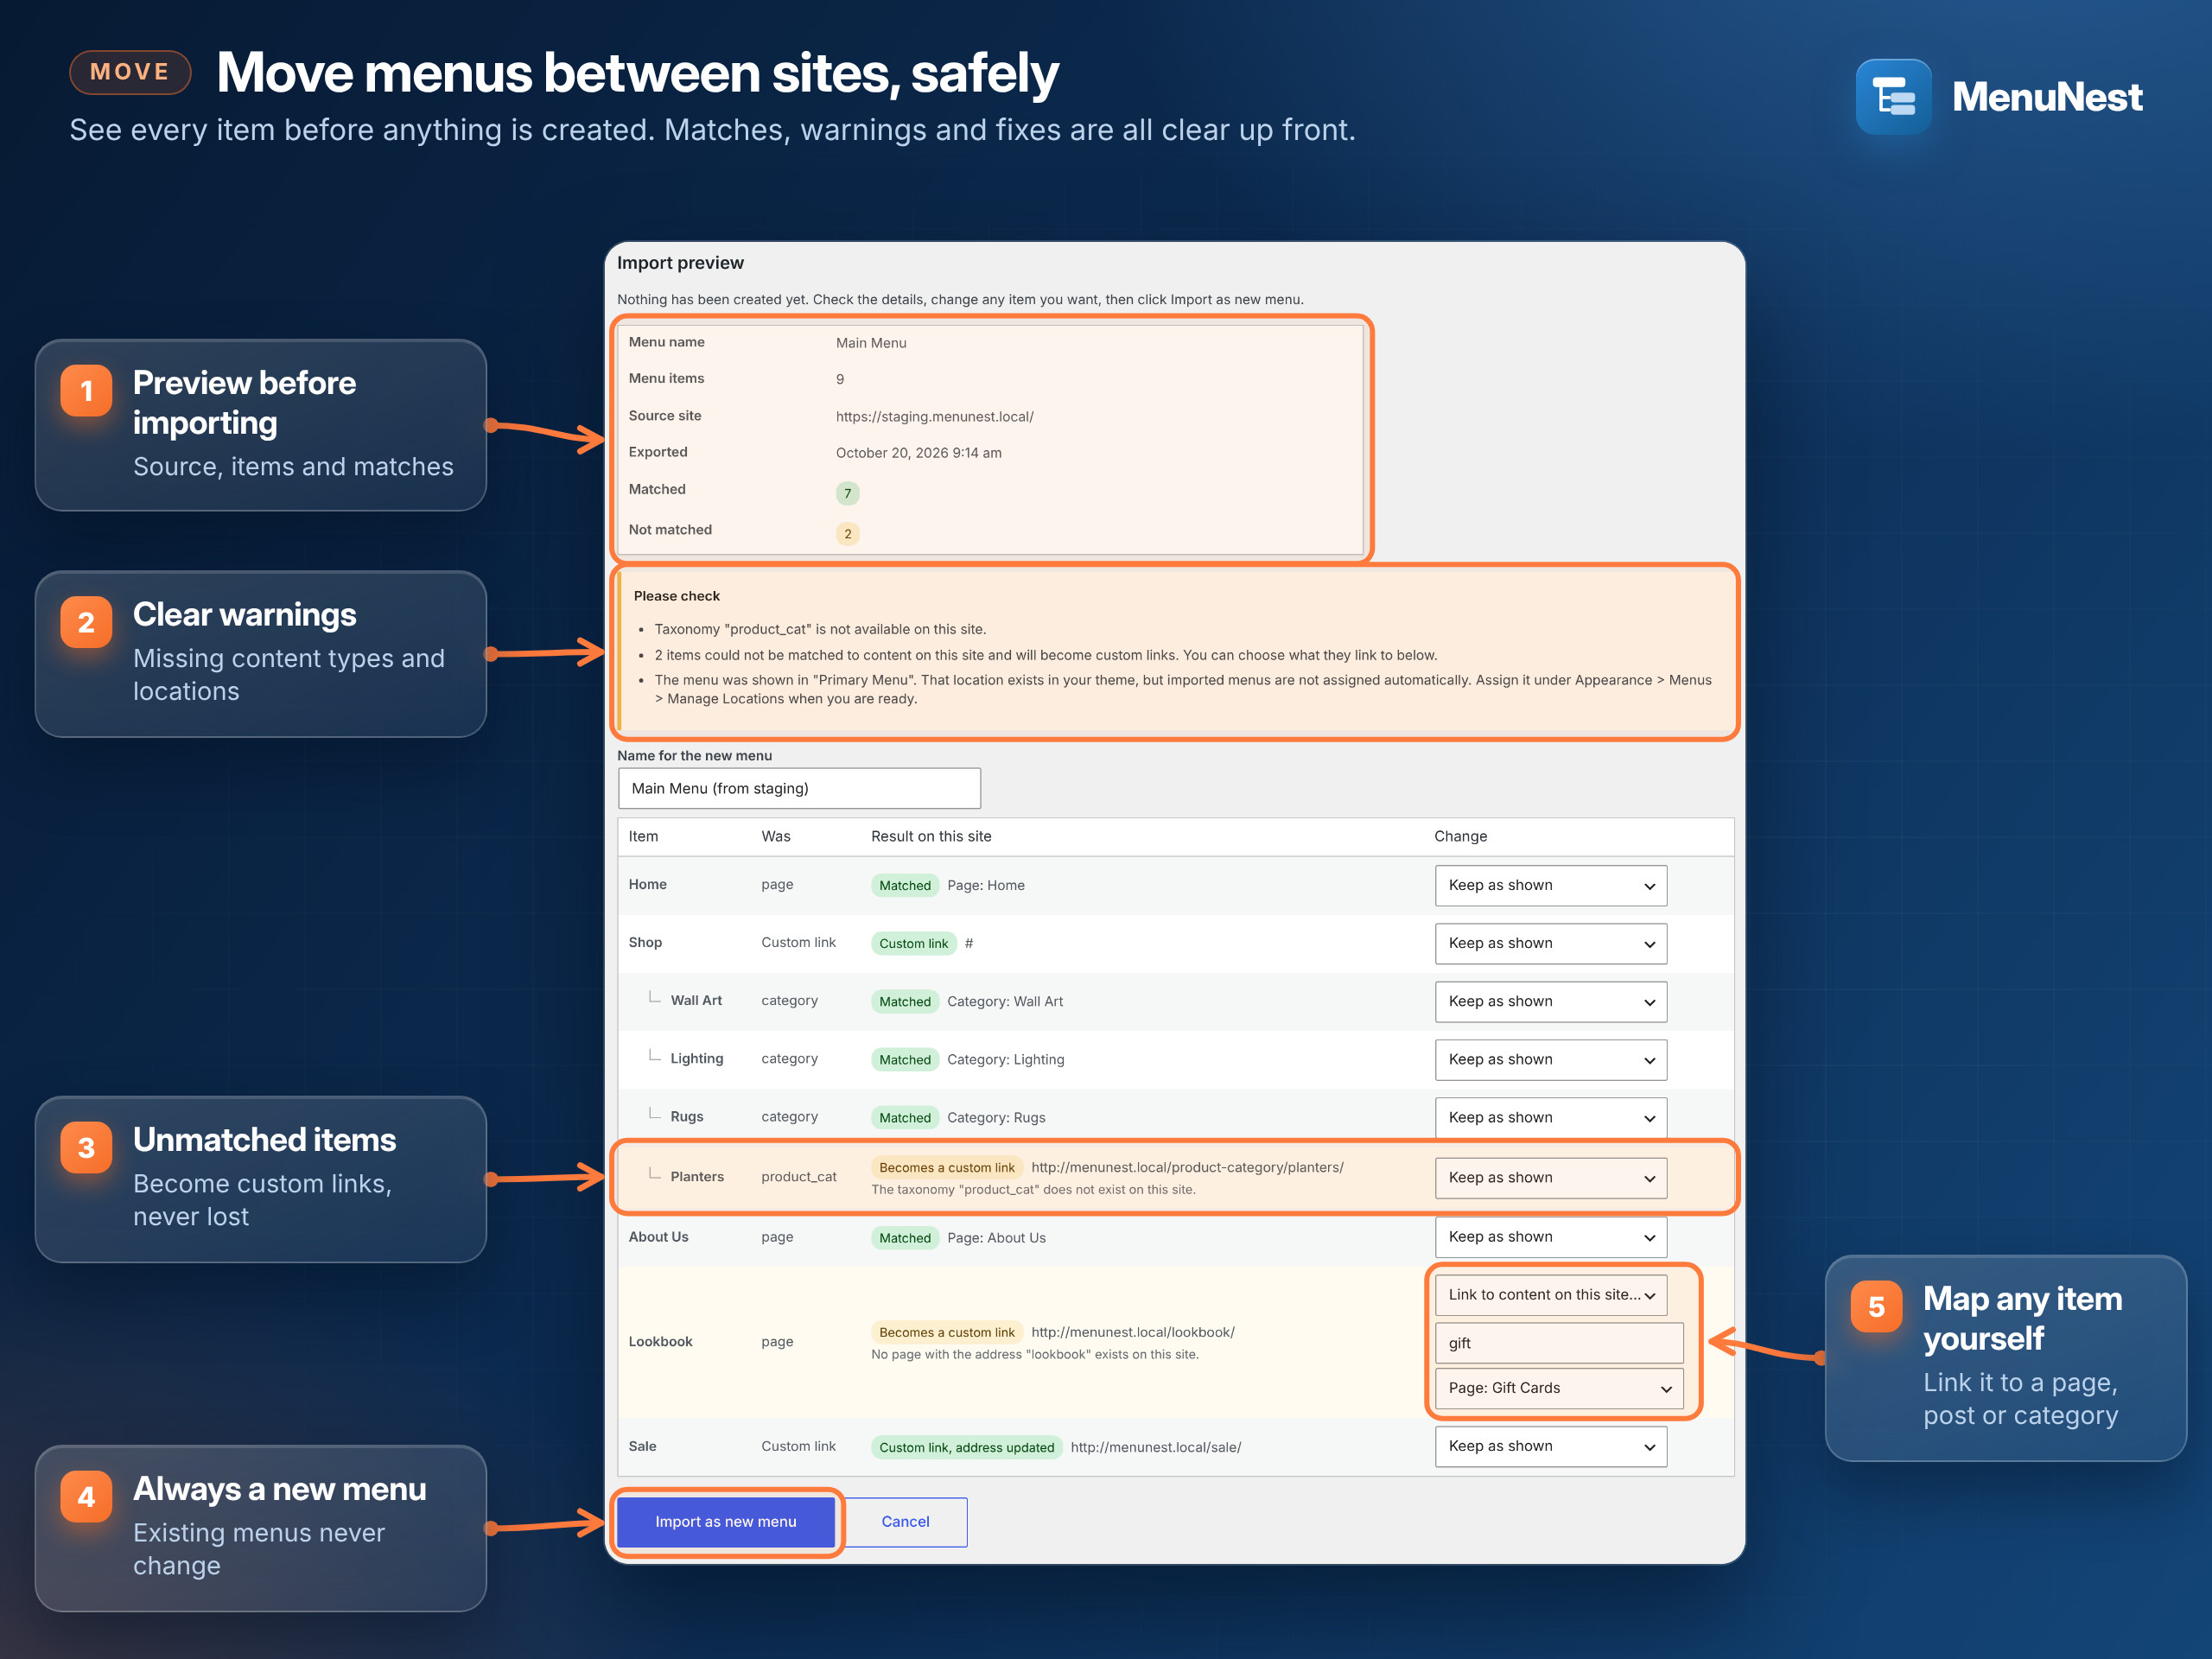Click the Not matched count badge '2'
2212x1659 pixels.
point(847,533)
